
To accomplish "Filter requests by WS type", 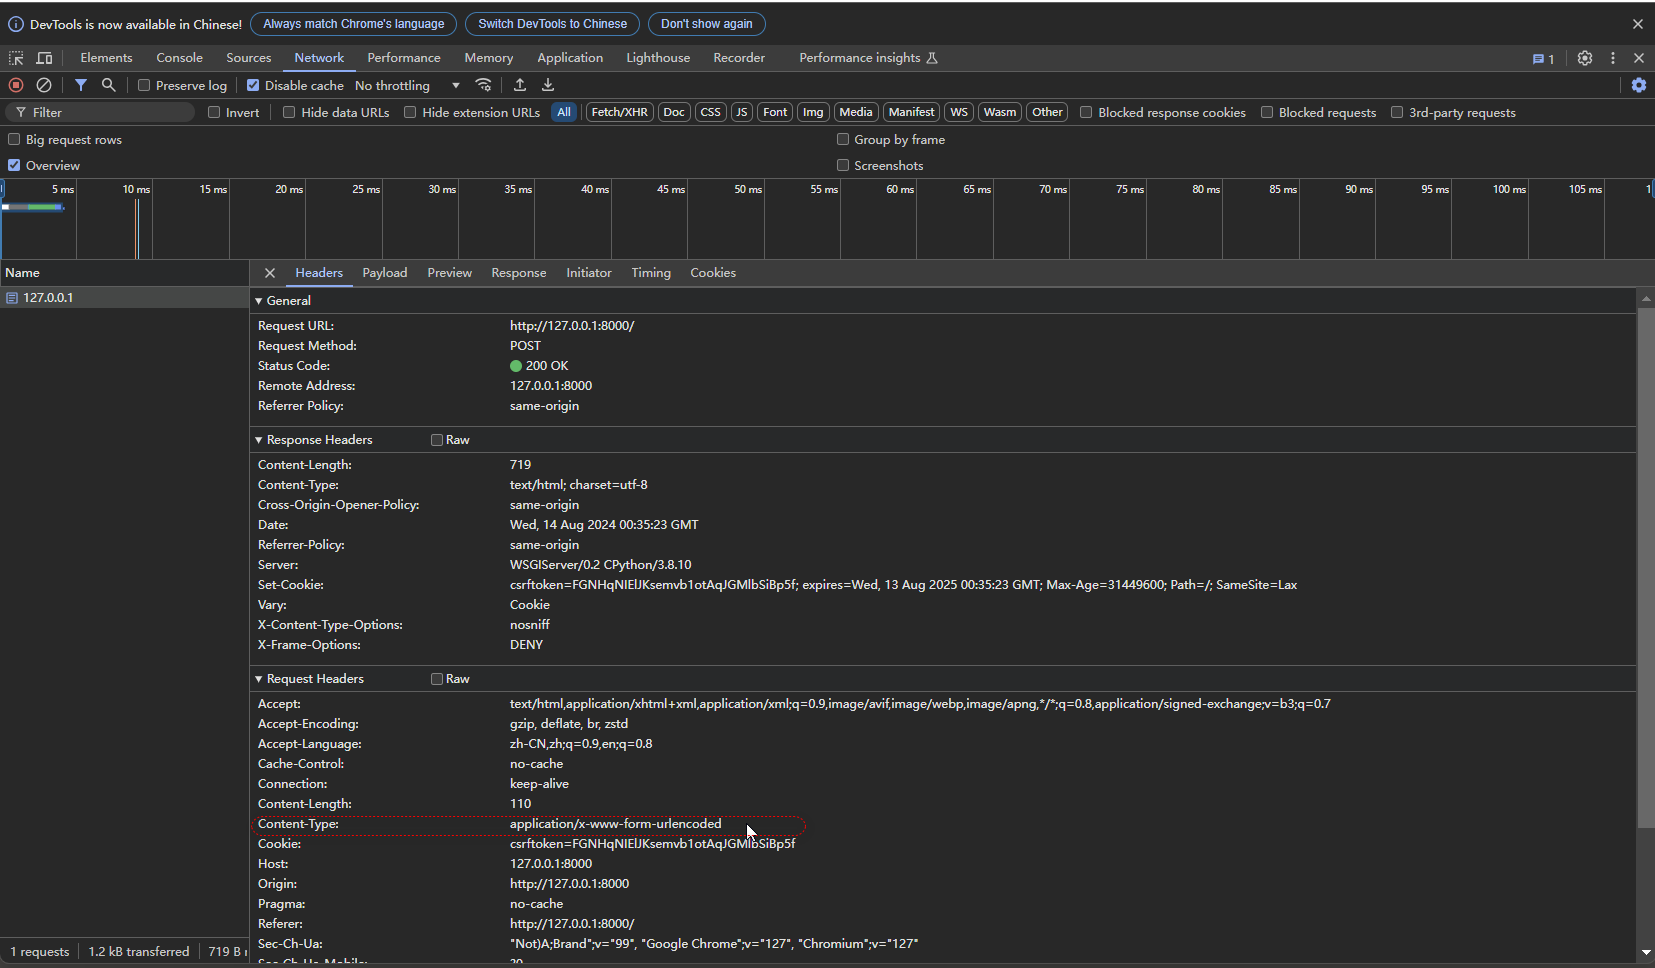I will pyautogui.click(x=959, y=112).
